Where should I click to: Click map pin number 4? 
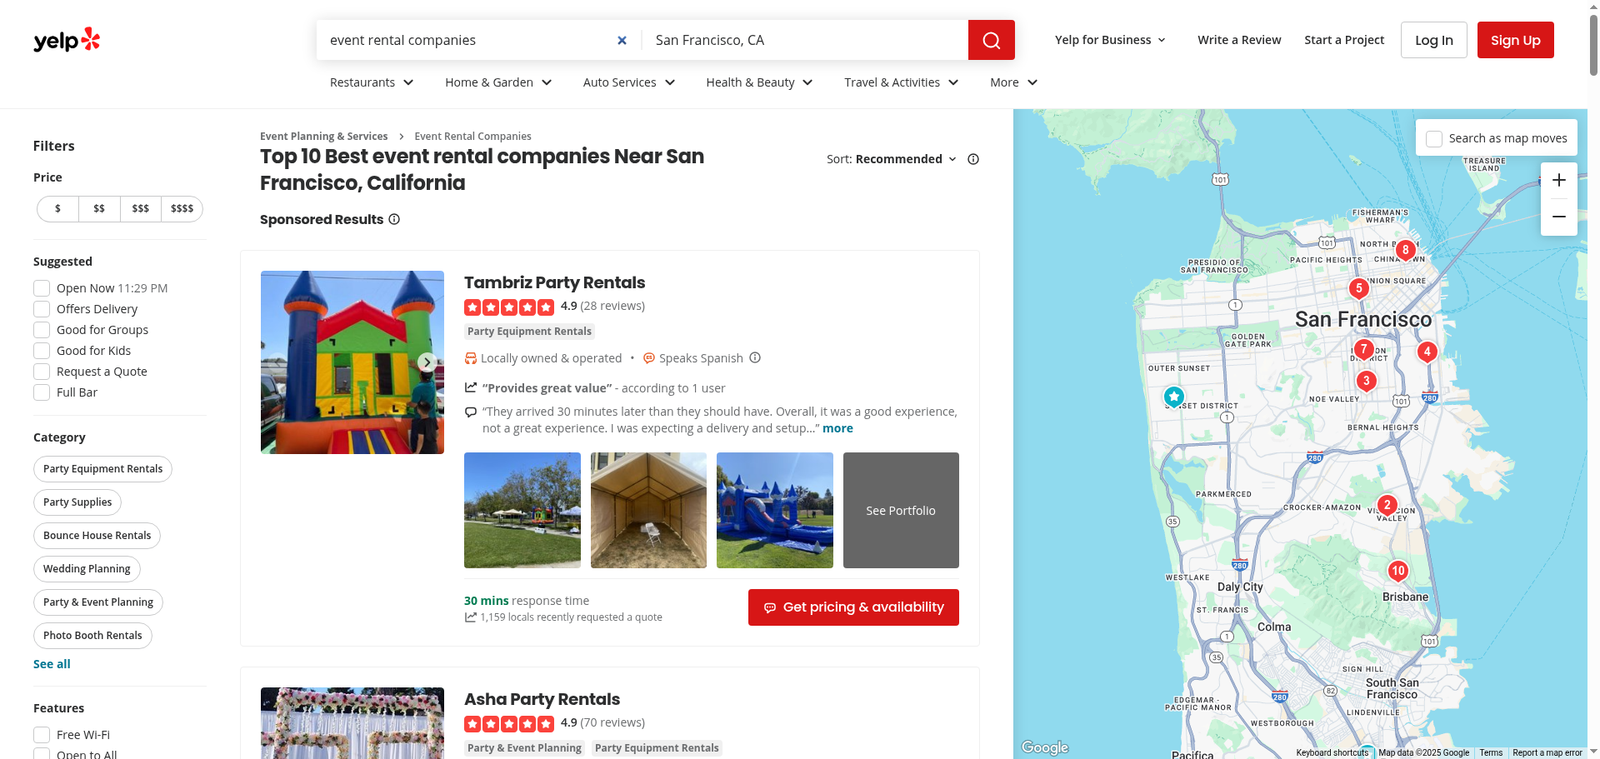[x=1427, y=351]
